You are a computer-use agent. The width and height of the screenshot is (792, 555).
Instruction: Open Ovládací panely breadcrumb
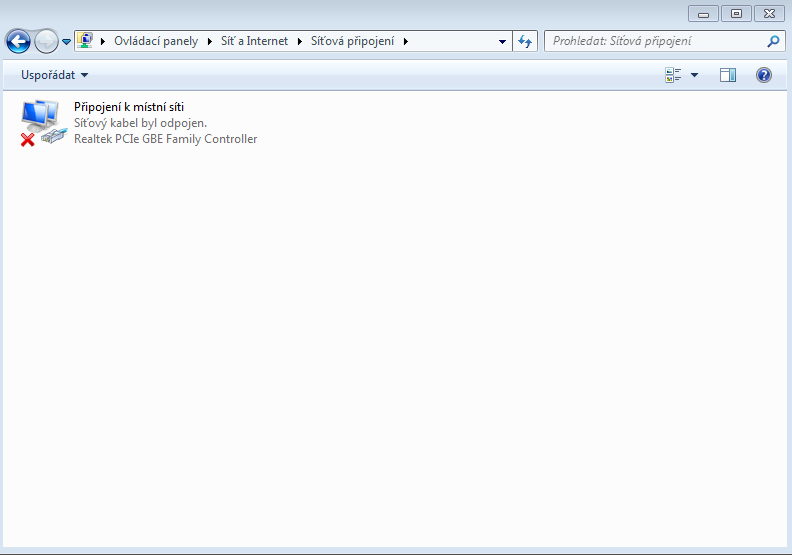156,41
